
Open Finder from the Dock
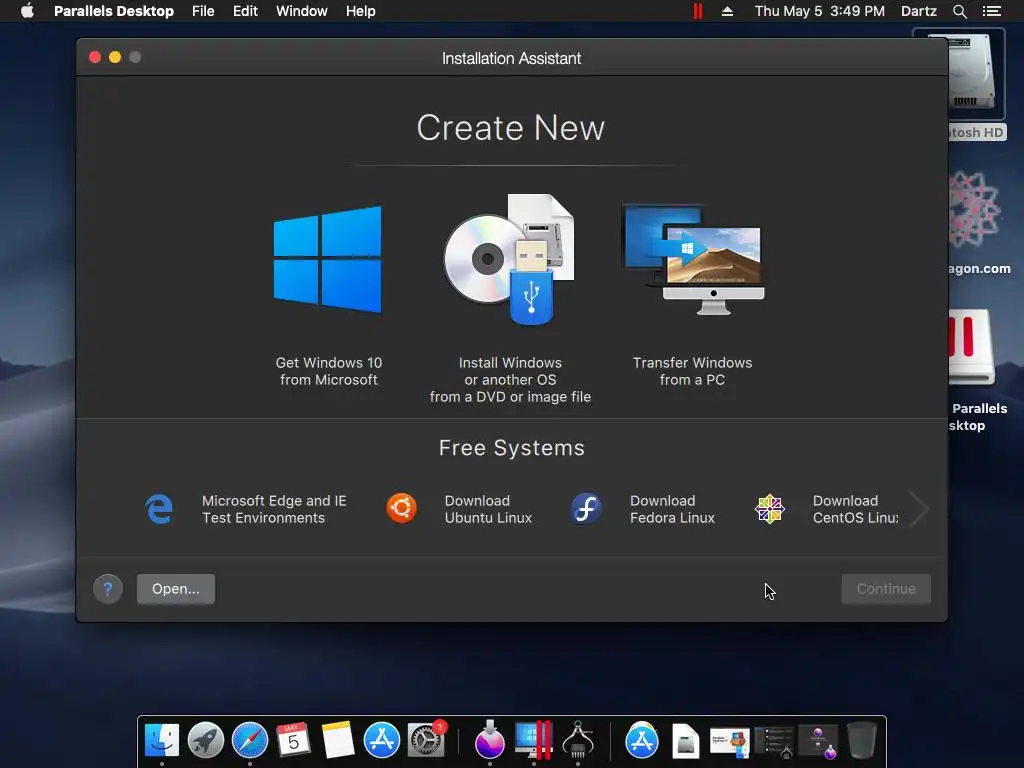point(161,741)
